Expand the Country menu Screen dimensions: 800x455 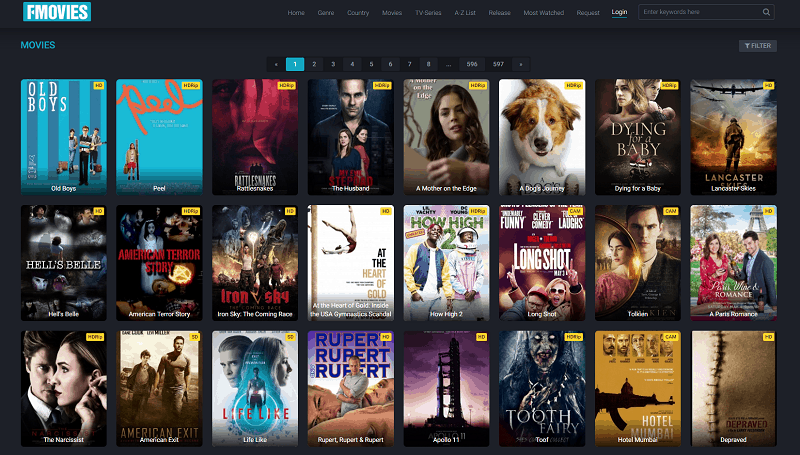358,13
